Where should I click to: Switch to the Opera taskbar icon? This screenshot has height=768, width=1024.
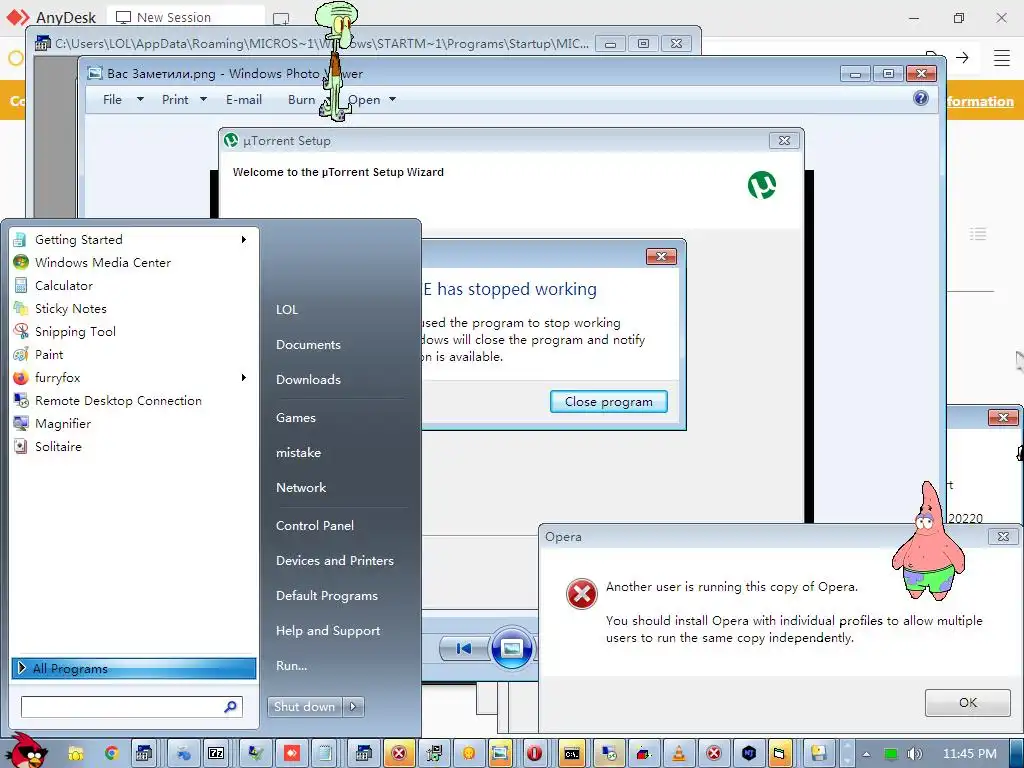click(x=535, y=754)
